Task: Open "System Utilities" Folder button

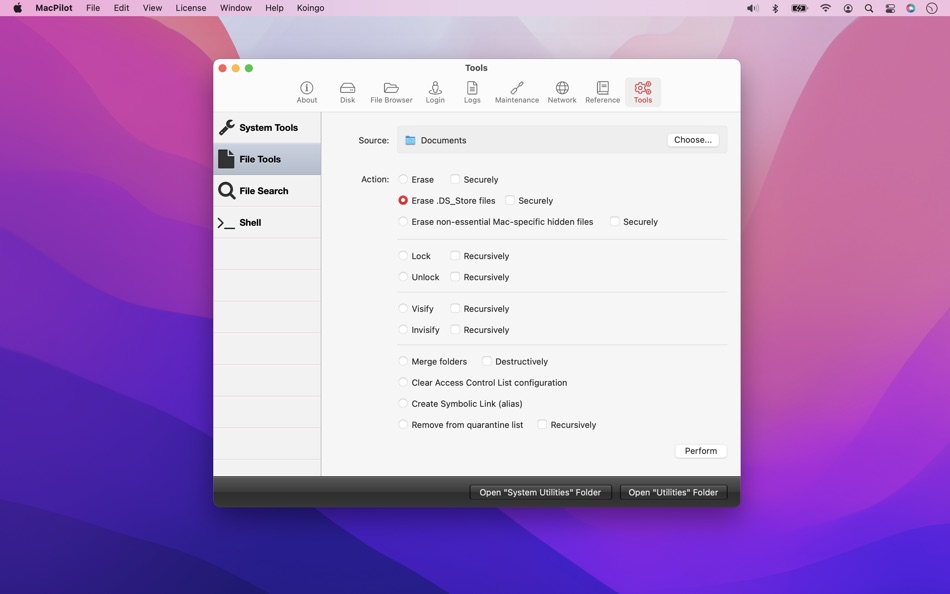Action: [x=540, y=492]
